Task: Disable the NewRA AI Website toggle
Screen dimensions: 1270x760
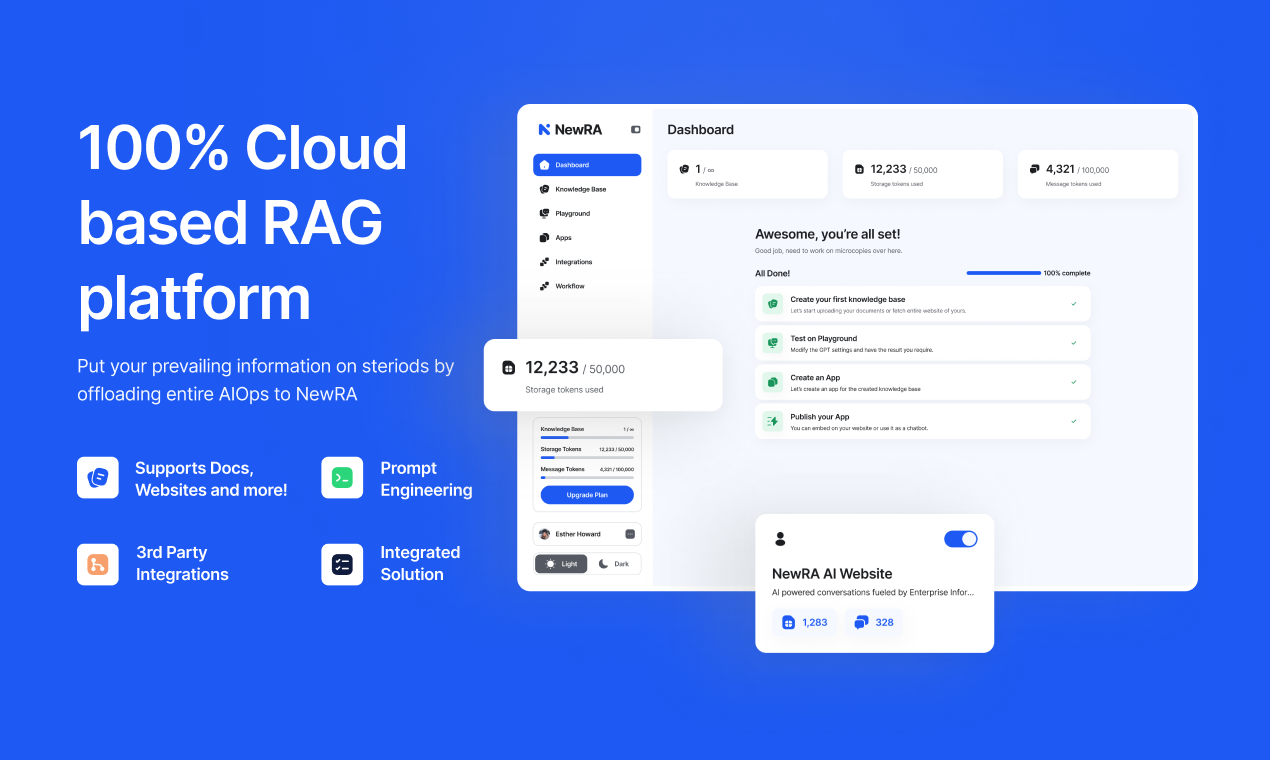Action: click(961, 539)
